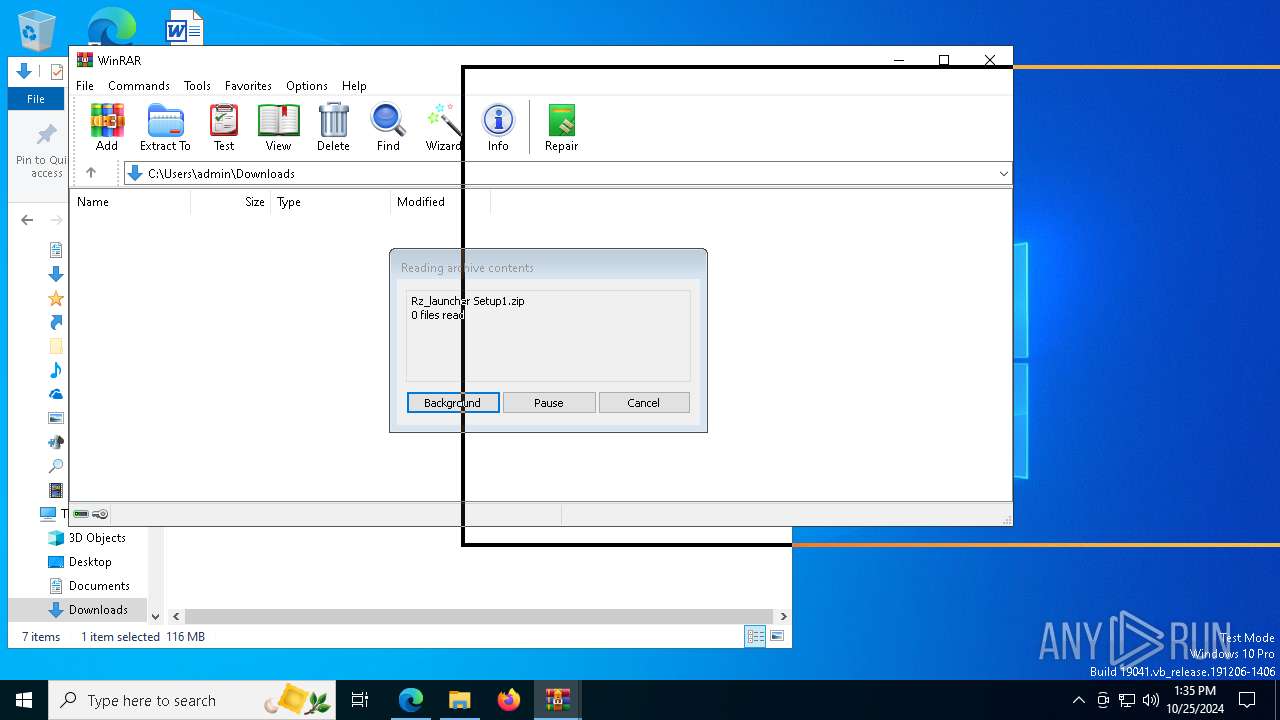Click the Background button in the dialog
1280x720 pixels.
453,403
